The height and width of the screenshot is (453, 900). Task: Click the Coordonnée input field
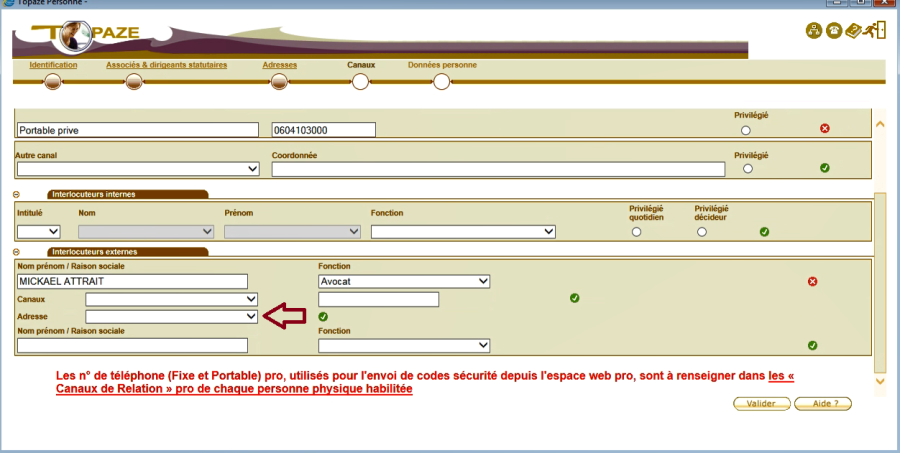pos(498,169)
